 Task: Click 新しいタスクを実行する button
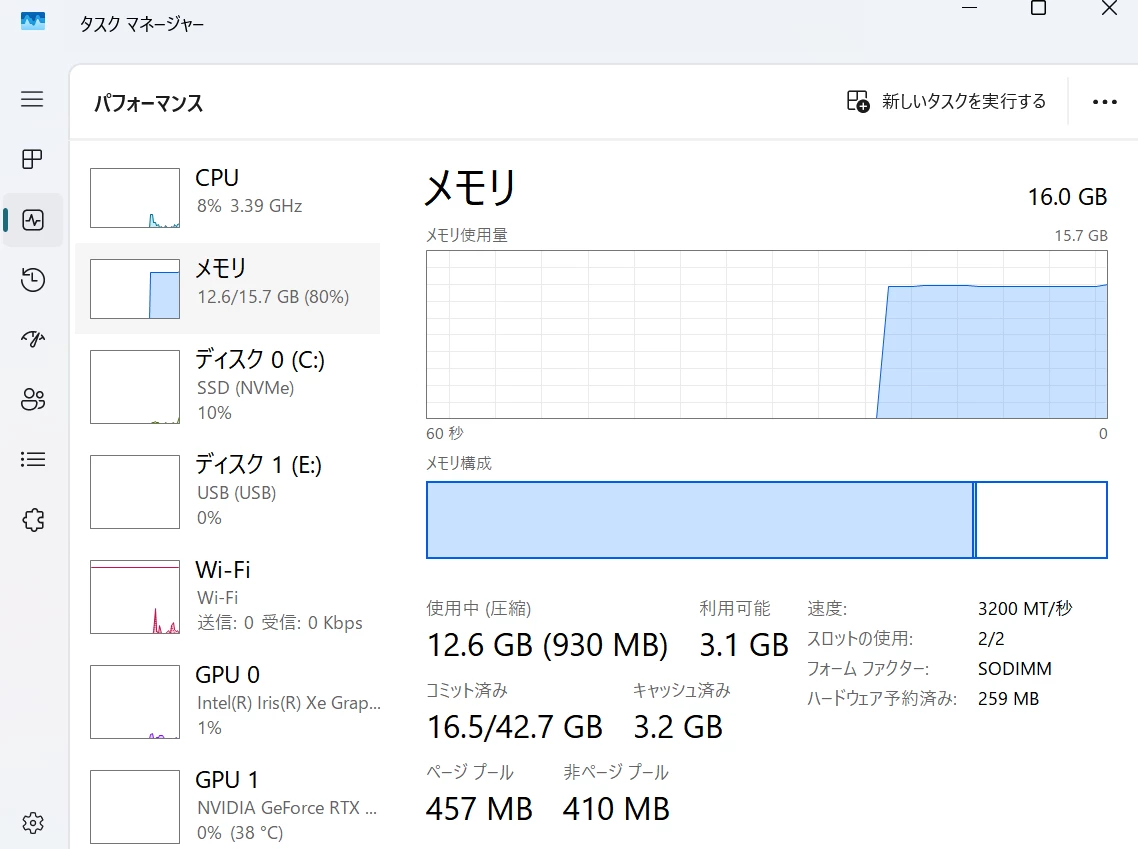pos(946,101)
